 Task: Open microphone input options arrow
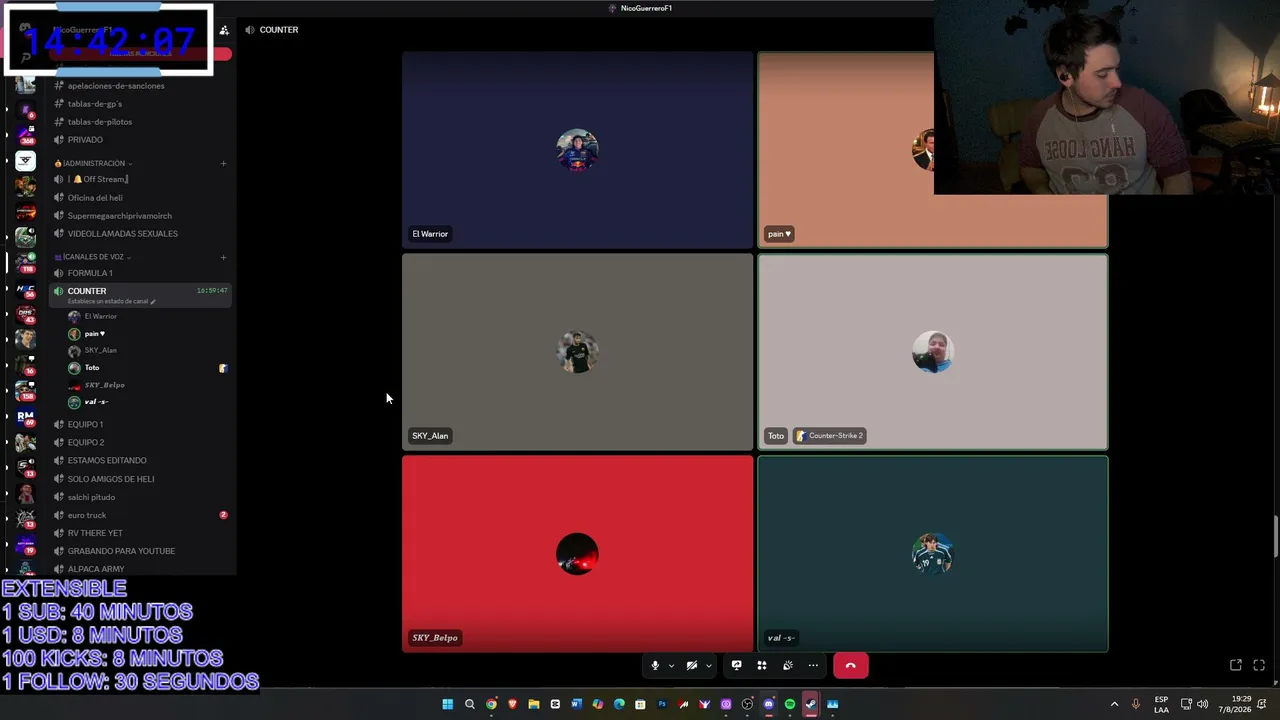(671, 665)
